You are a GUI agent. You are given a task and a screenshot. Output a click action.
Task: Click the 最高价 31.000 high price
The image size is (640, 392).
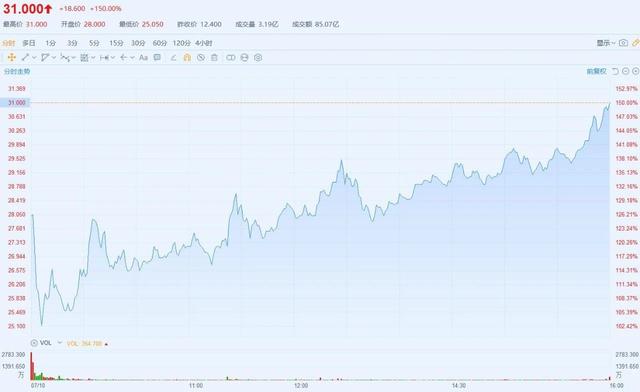[25, 24]
